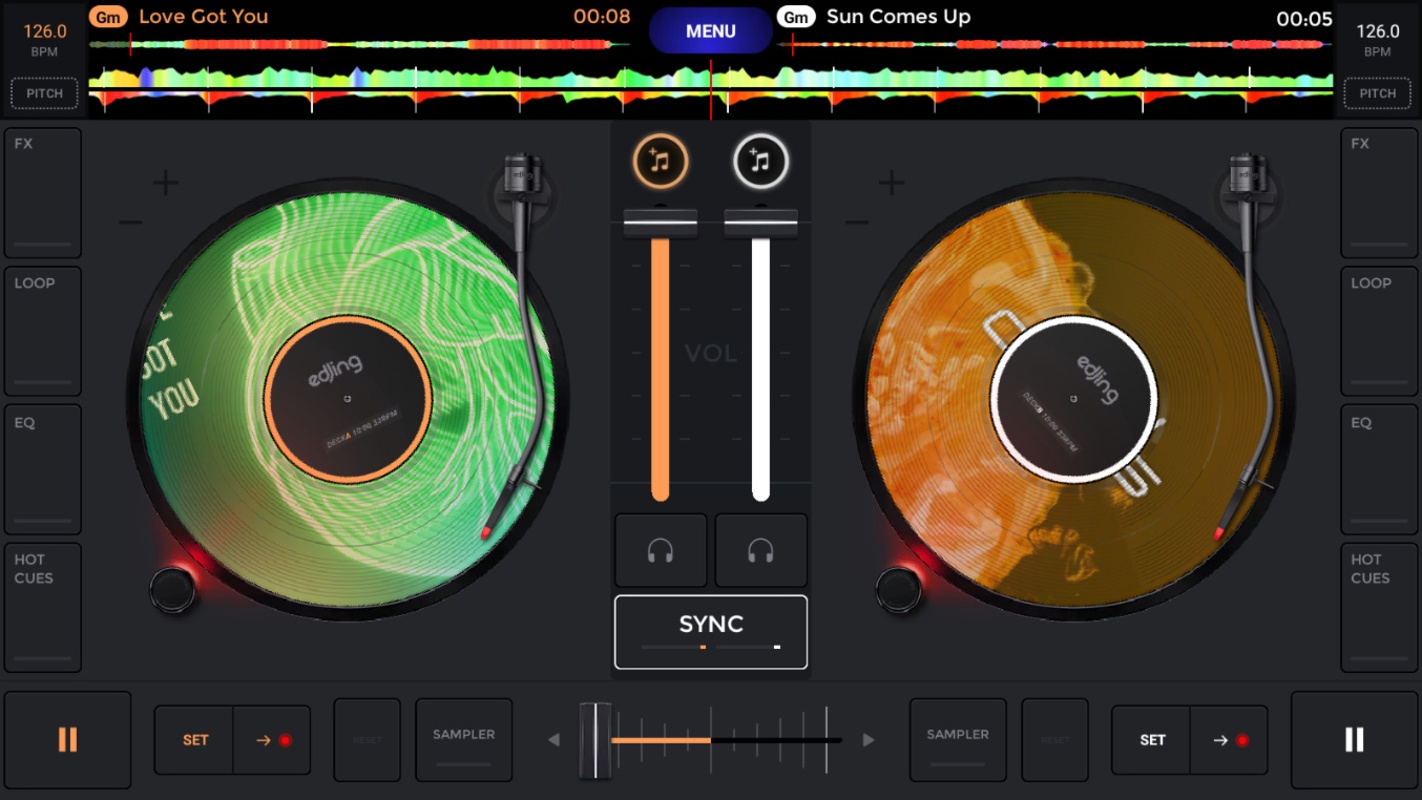Screen dimensions: 1422x800
Task: Seek in right track overview waveform
Action: (1055, 44)
